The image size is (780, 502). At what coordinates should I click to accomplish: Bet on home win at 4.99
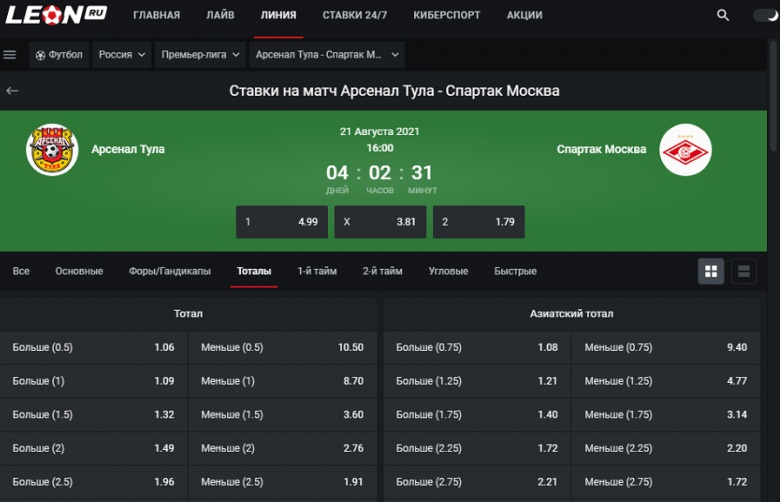click(x=281, y=222)
